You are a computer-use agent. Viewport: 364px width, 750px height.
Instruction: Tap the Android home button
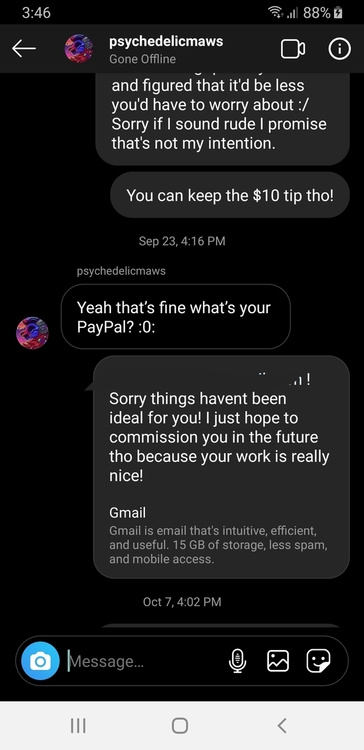(x=179, y=726)
